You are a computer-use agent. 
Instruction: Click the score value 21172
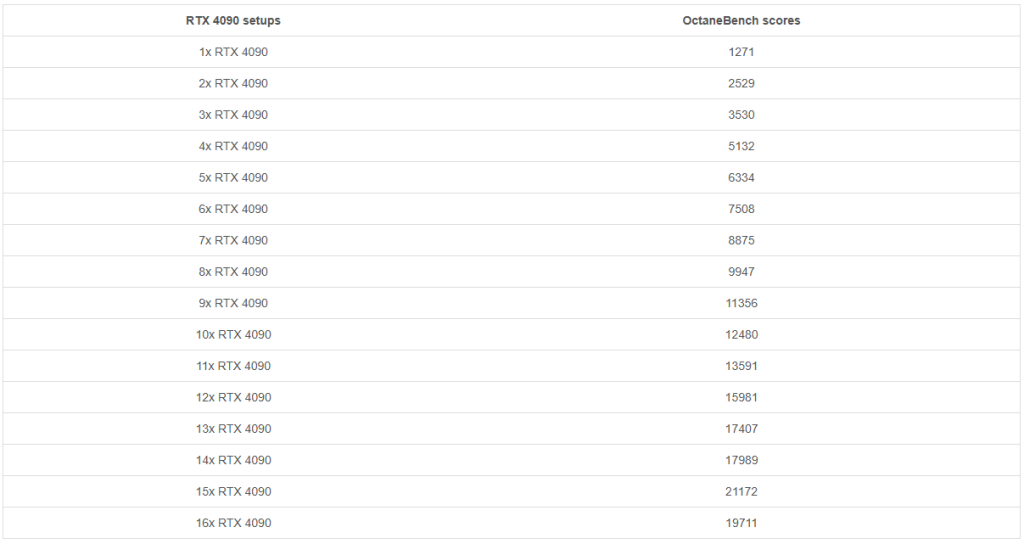741,492
